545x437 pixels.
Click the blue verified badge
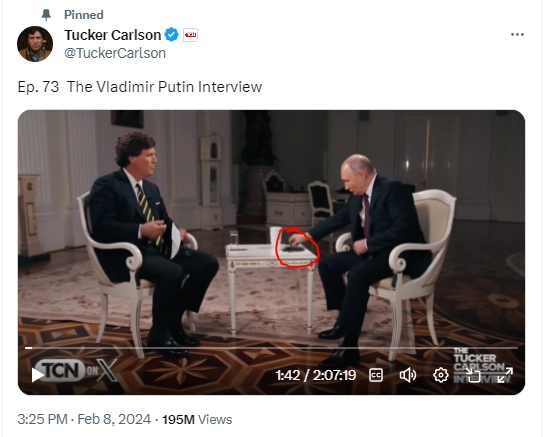(x=171, y=35)
